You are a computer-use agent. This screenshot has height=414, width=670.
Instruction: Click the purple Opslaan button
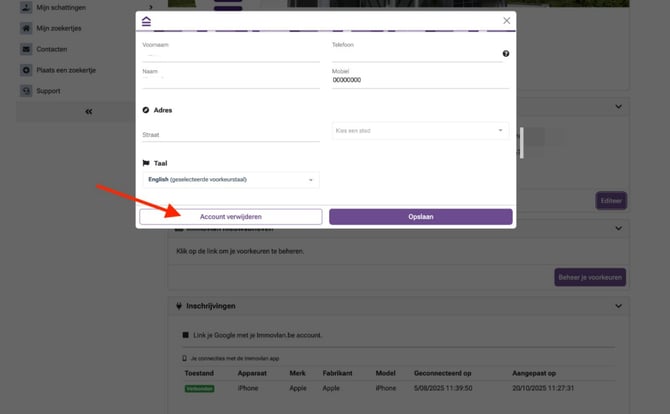[x=420, y=216]
